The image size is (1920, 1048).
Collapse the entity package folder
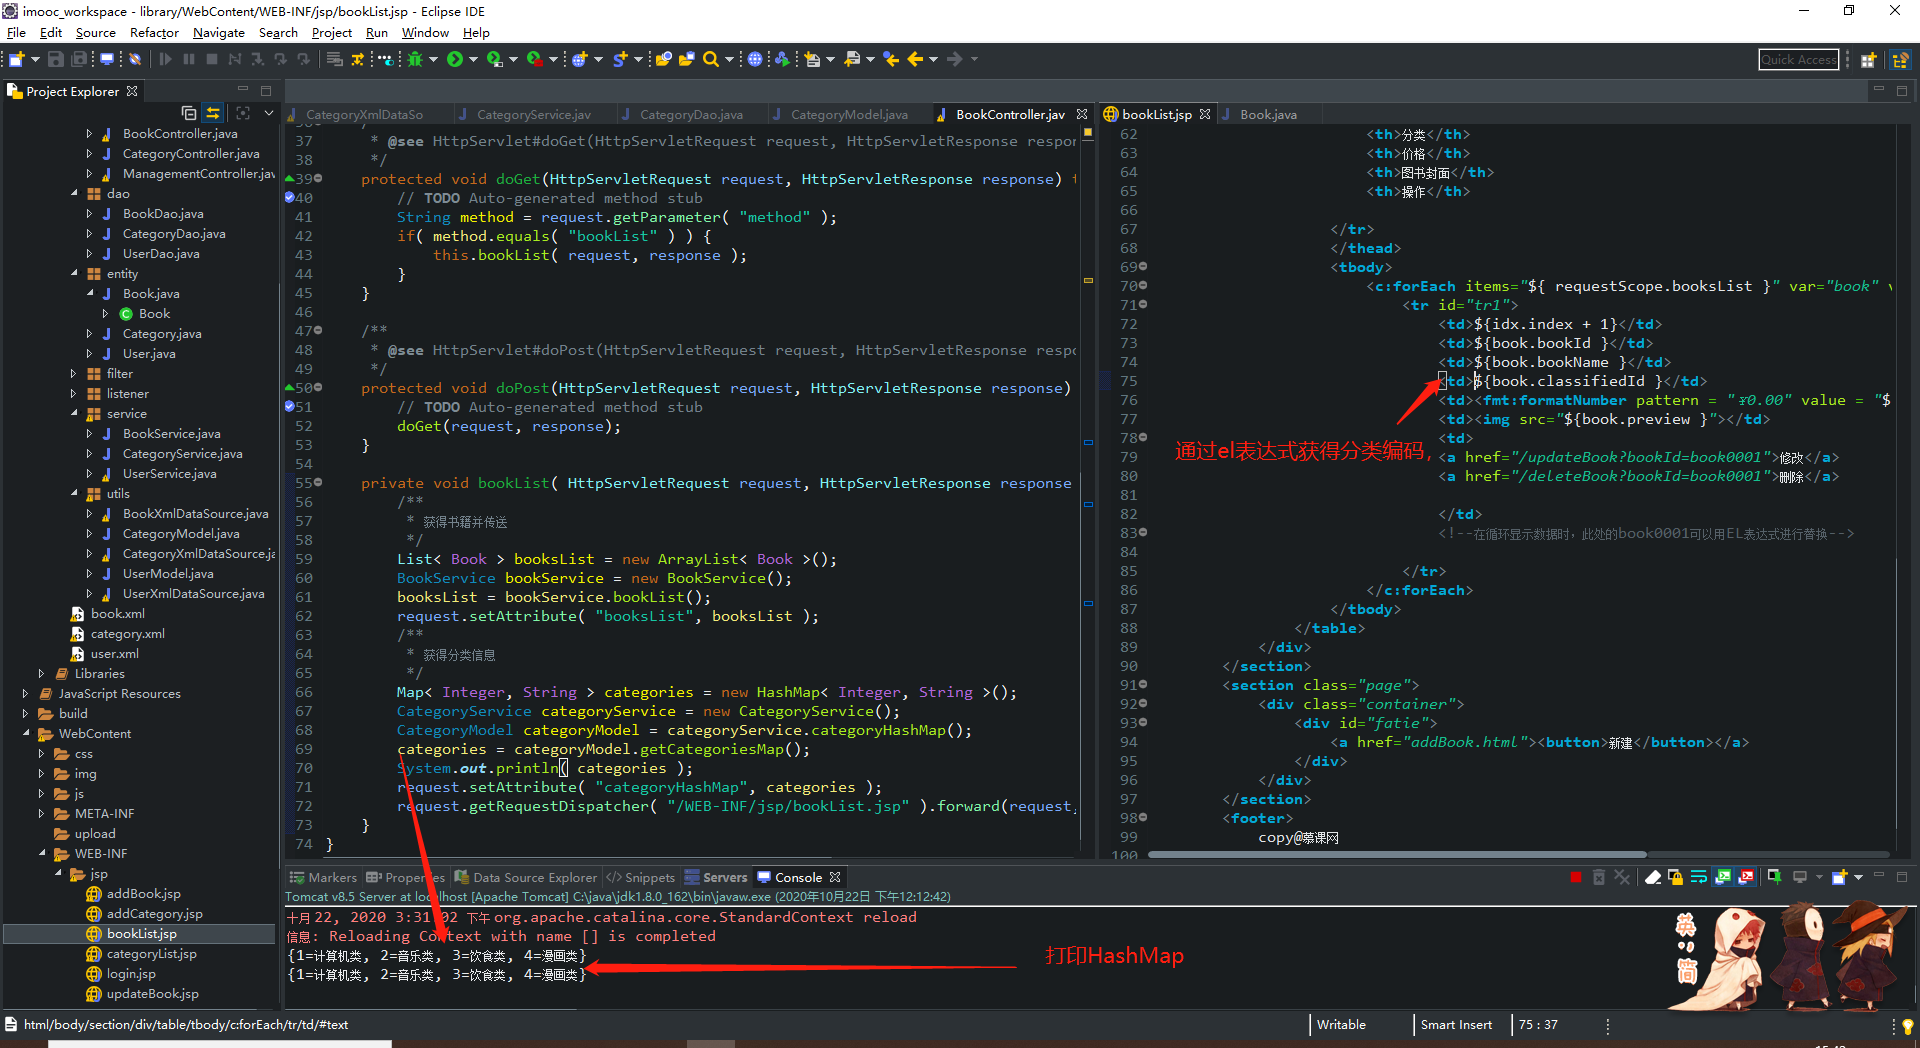(74, 273)
